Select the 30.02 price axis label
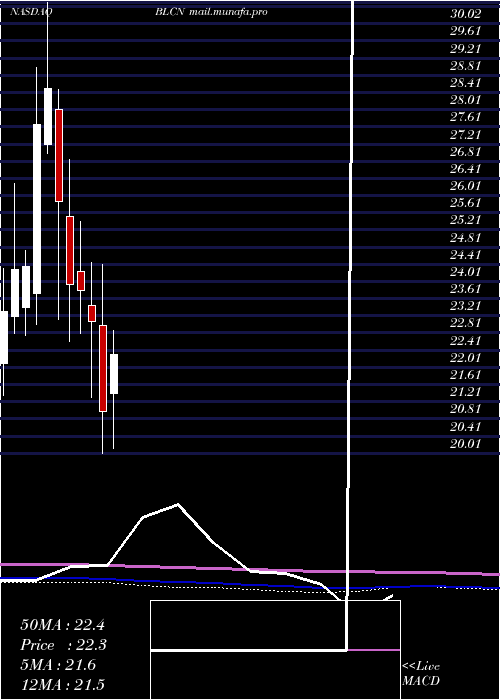Screen dimensions: 500x700 pos(465,14)
